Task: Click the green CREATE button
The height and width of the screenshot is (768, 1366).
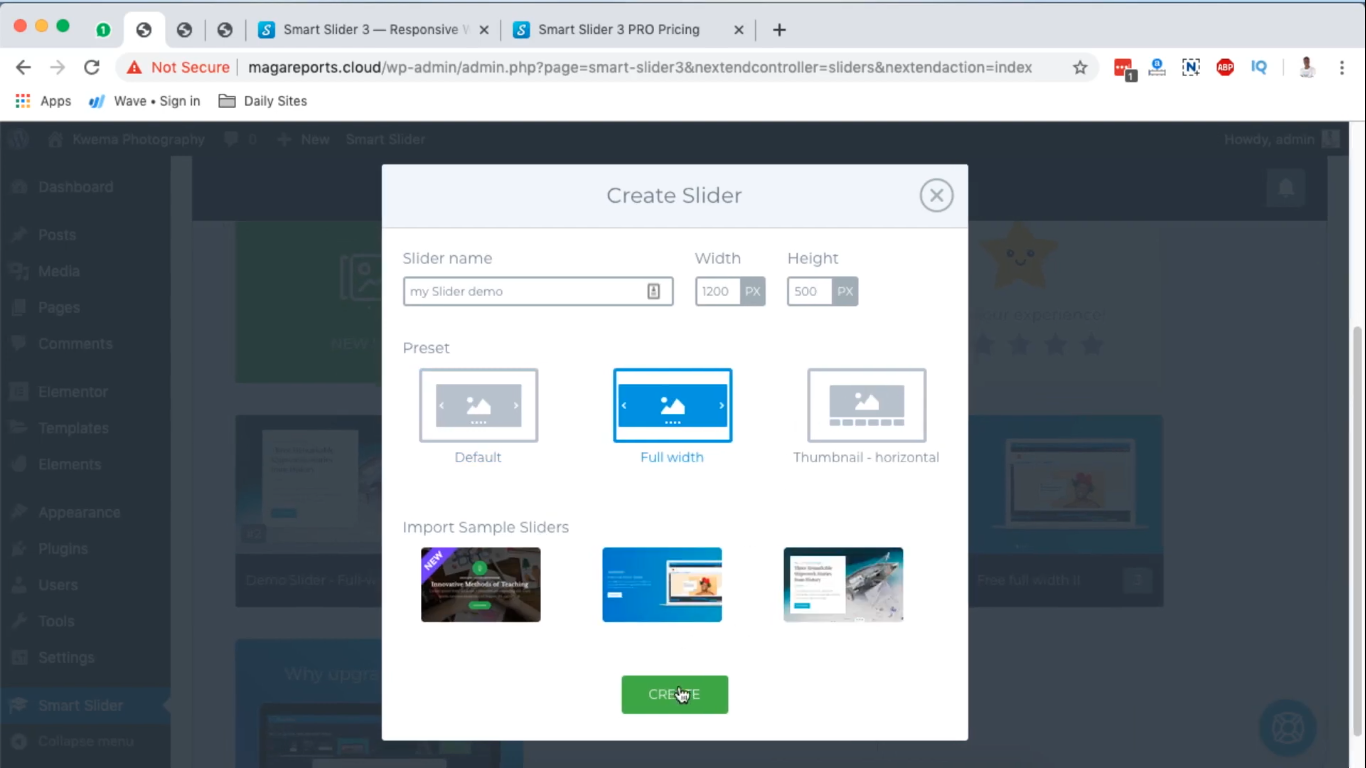Action: tap(675, 694)
